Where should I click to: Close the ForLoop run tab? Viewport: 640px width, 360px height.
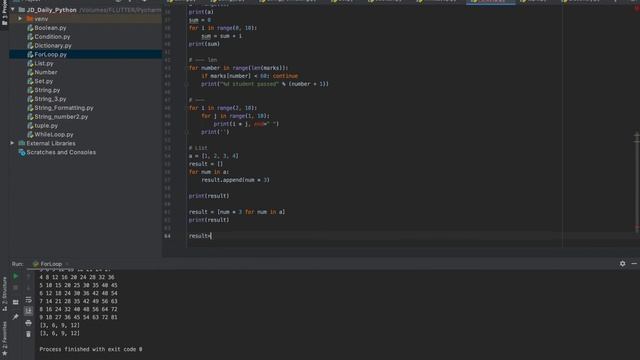click(x=67, y=264)
